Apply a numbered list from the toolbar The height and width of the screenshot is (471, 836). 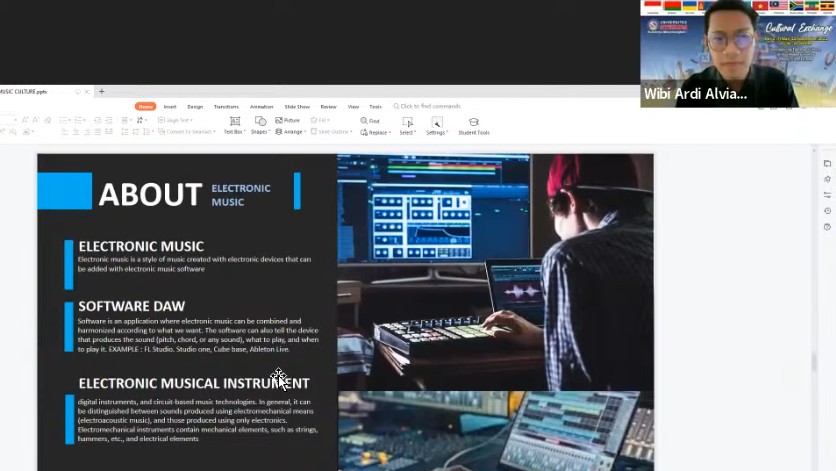tap(79, 121)
